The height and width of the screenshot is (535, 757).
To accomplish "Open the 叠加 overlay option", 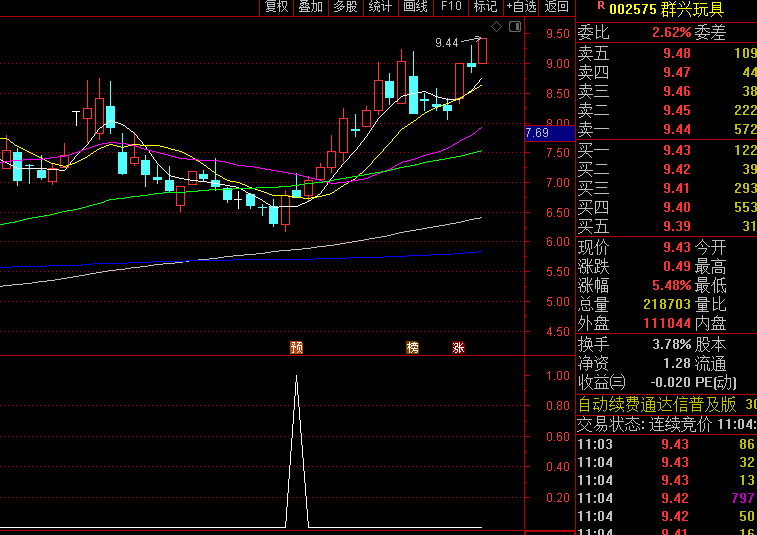I will point(311,7).
